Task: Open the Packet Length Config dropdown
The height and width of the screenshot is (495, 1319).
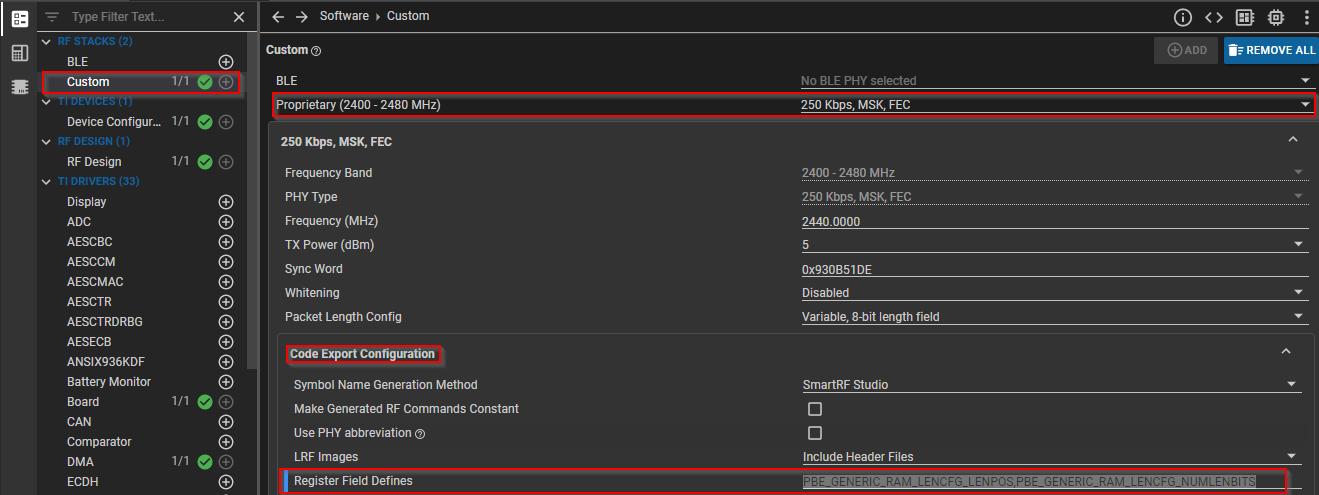Action: coord(1055,316)
